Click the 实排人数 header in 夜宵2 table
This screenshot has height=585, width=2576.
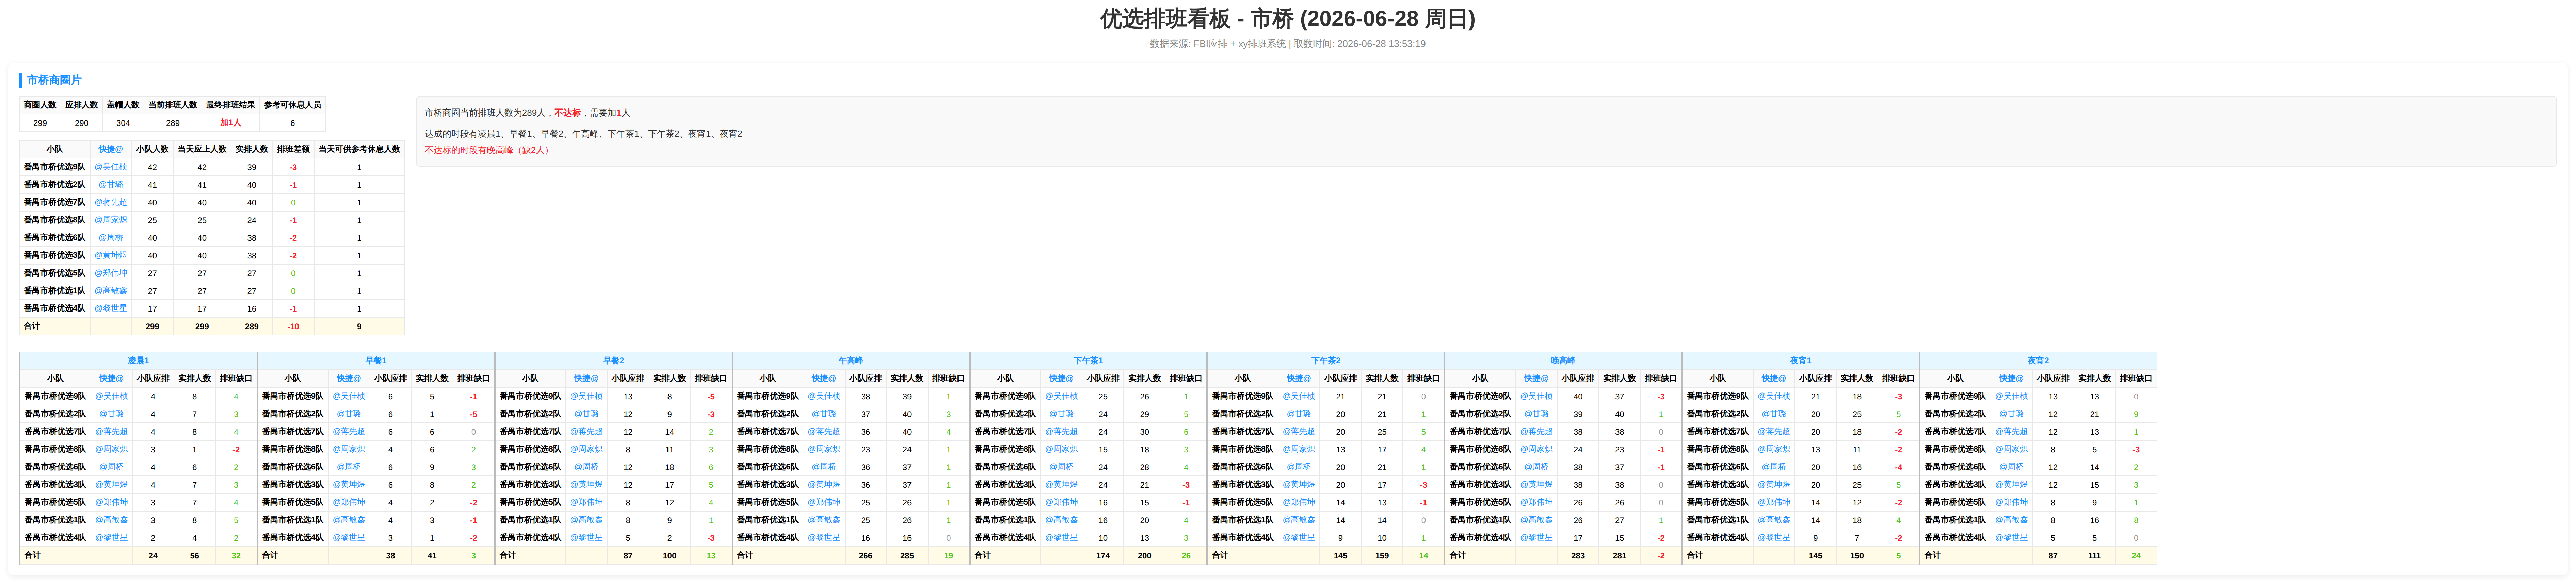tap(2094, 379)
